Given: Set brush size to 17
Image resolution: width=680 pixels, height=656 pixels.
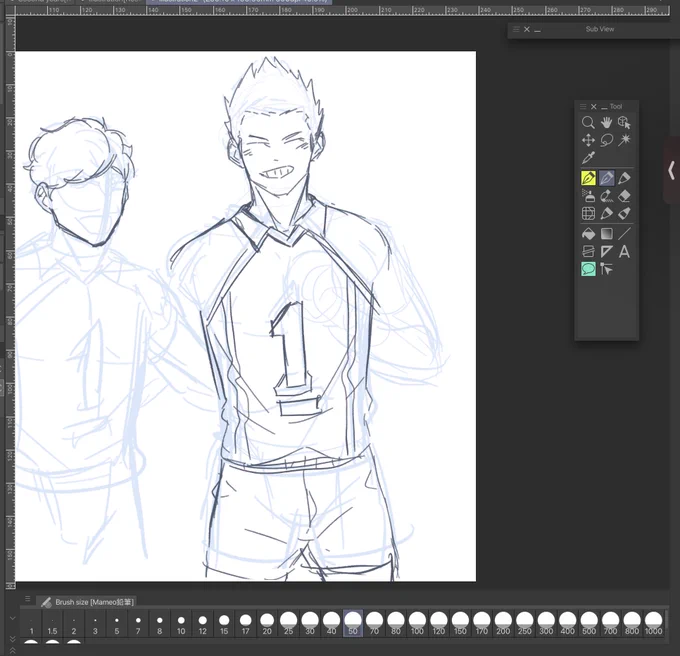Looking at the screenshot, I should (245, 623).
